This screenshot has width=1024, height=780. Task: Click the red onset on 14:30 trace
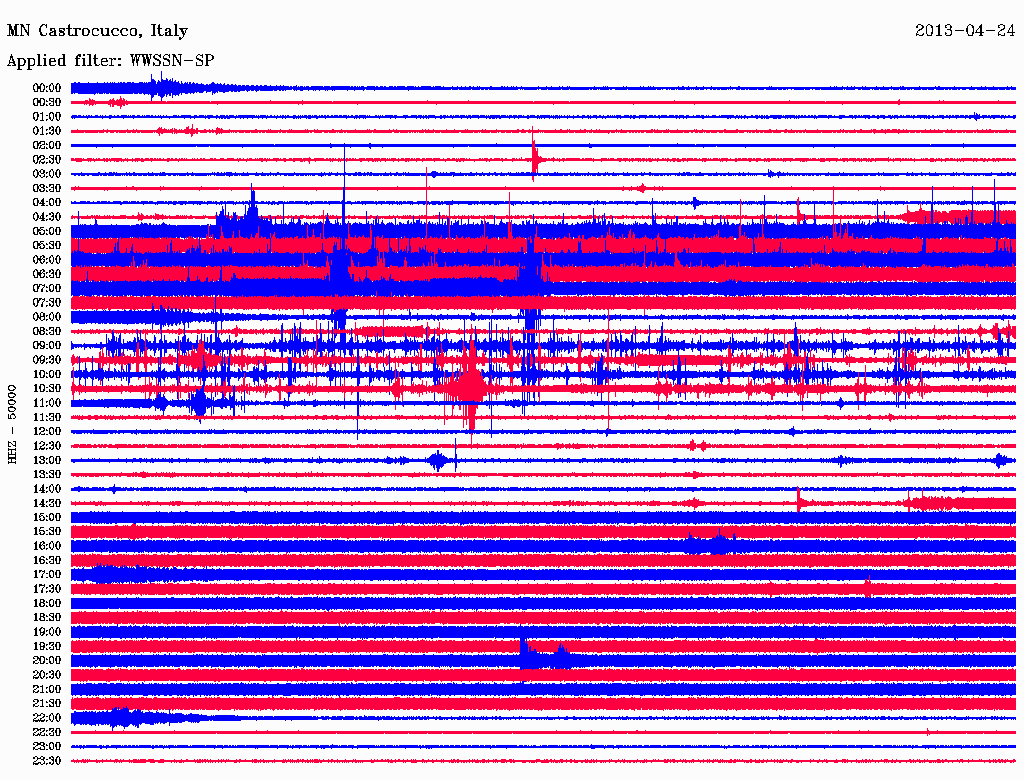799,501
